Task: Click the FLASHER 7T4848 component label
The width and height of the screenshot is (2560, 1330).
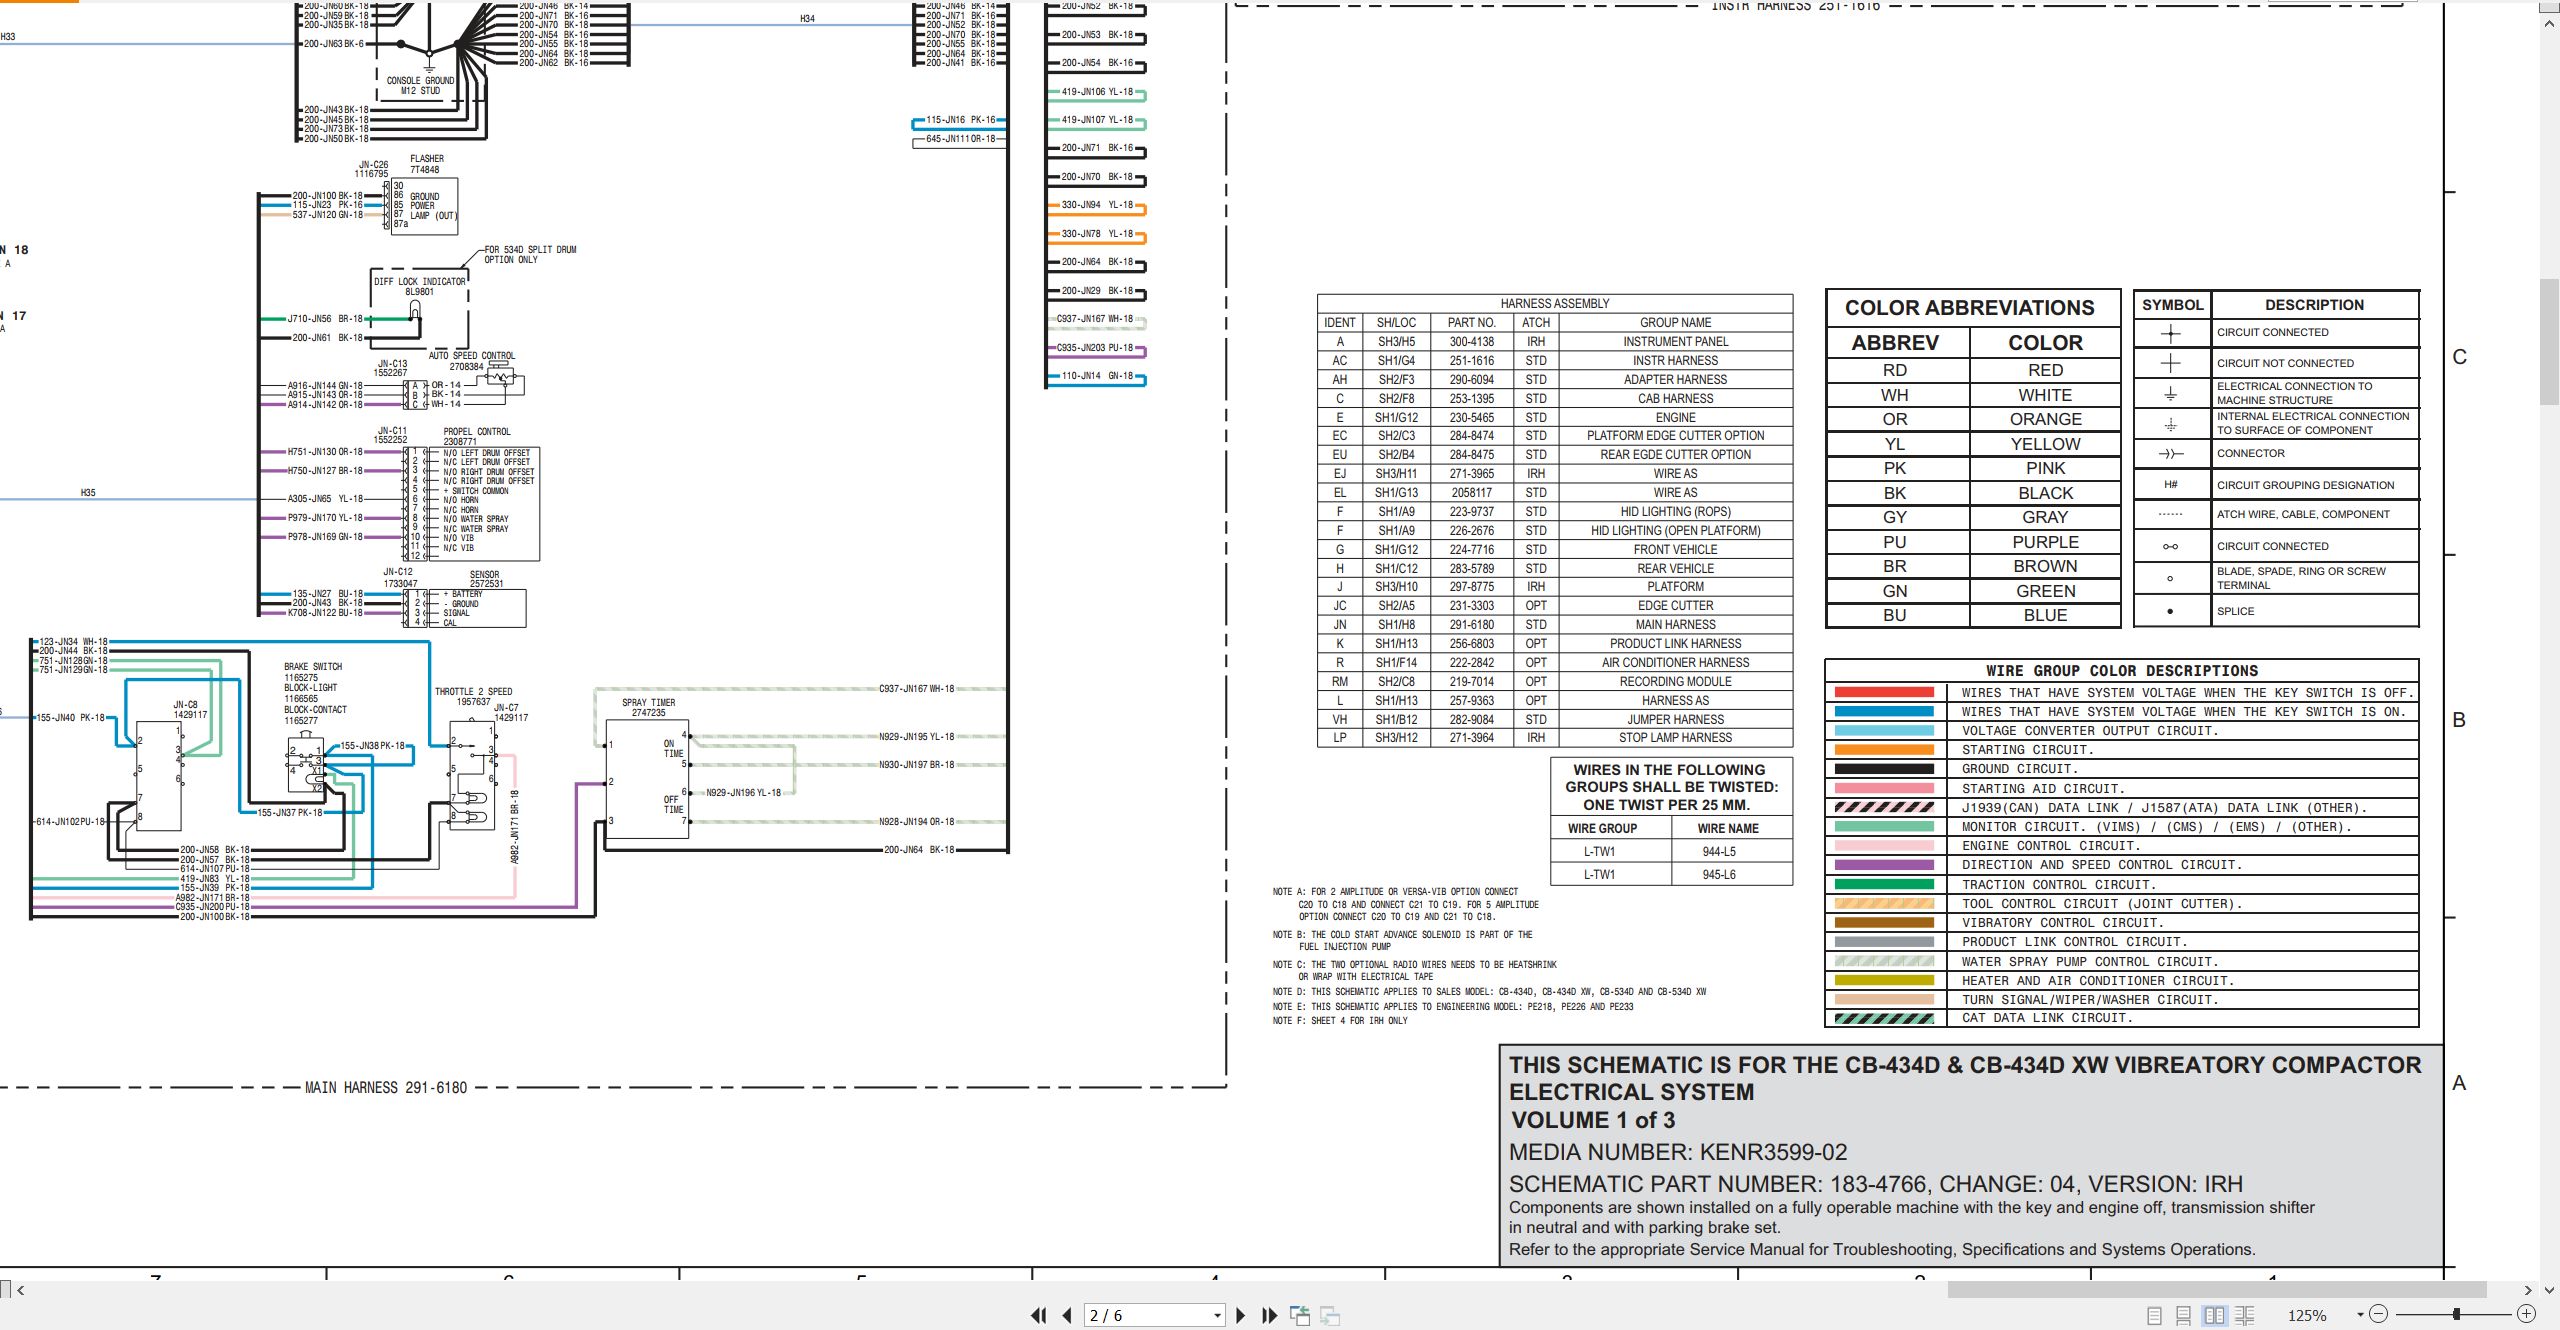Action: point(426,164)
